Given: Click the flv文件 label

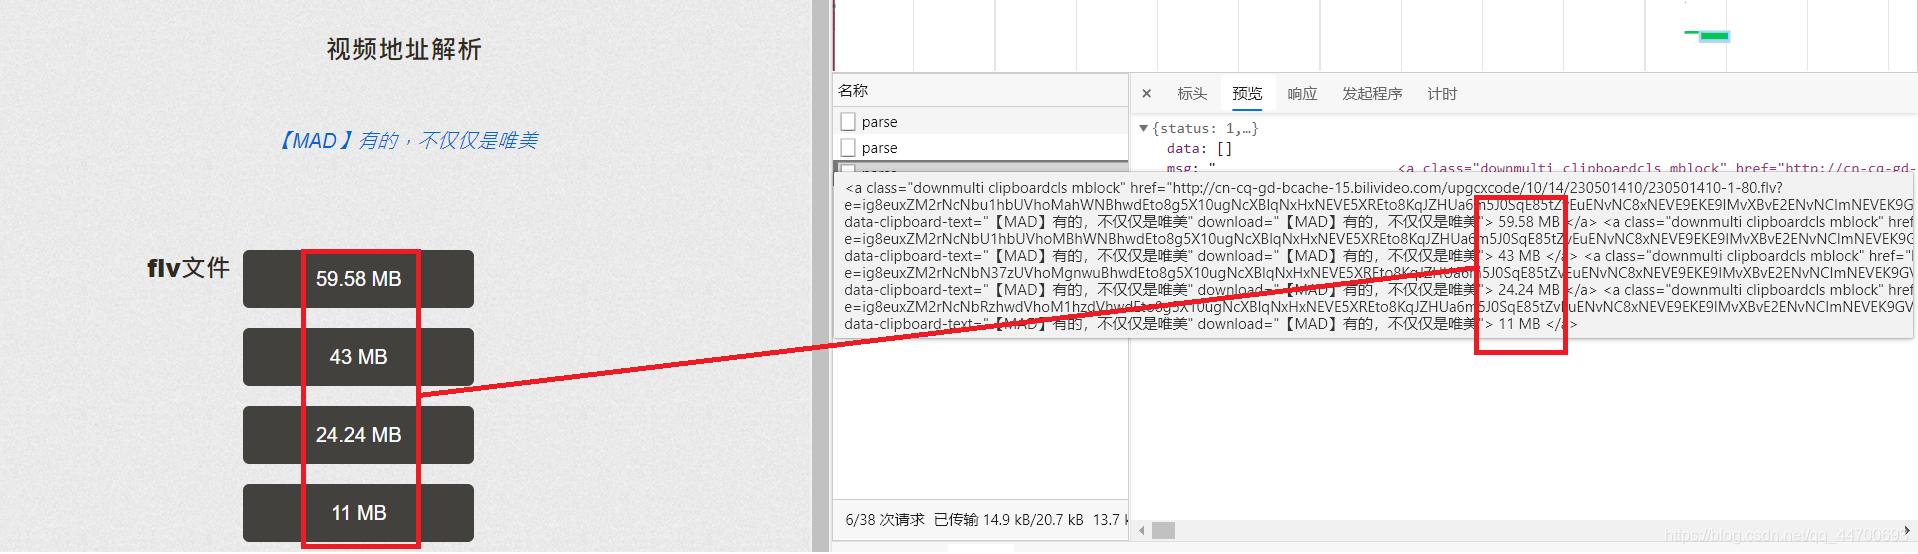Looking at the screenshot, I should click(x=188, y=268).
